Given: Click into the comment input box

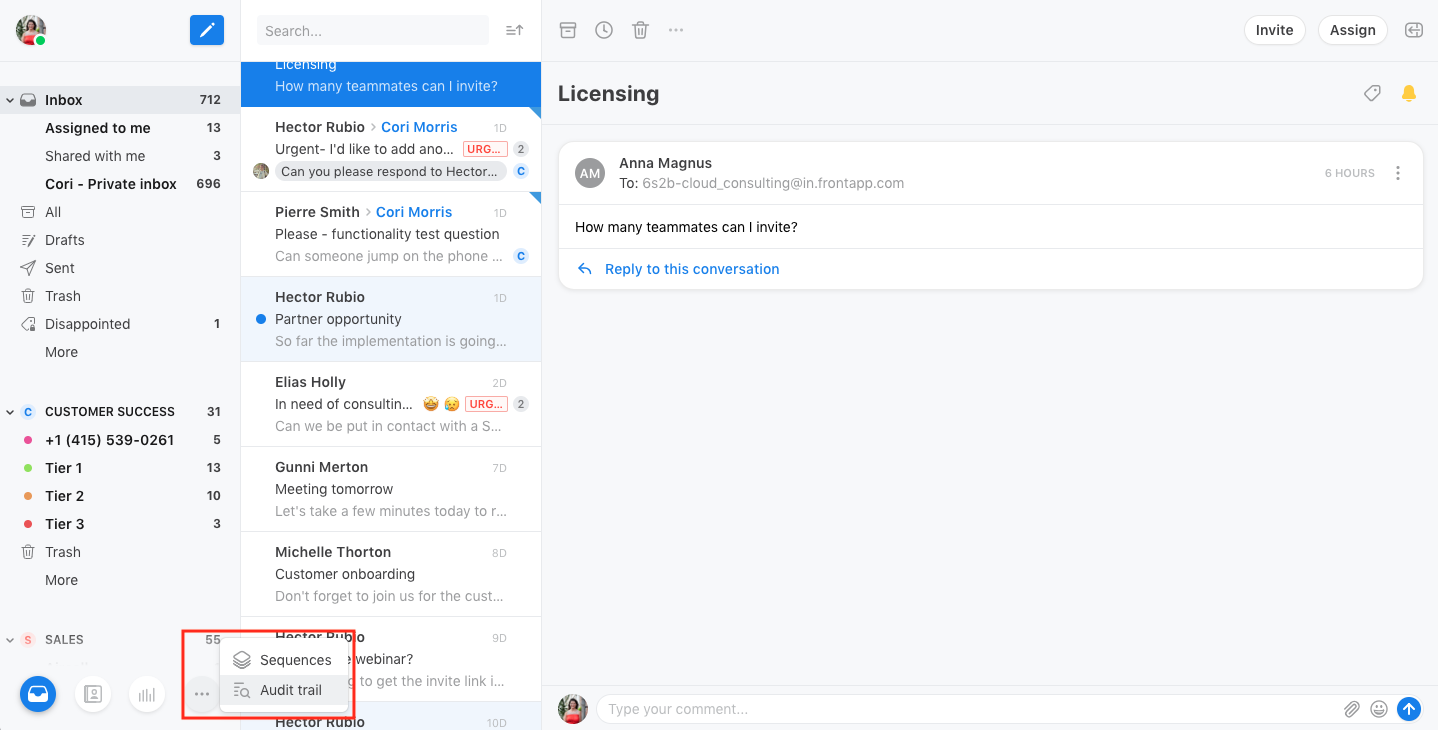Looking at the screenshot, I should click(970, 709).
